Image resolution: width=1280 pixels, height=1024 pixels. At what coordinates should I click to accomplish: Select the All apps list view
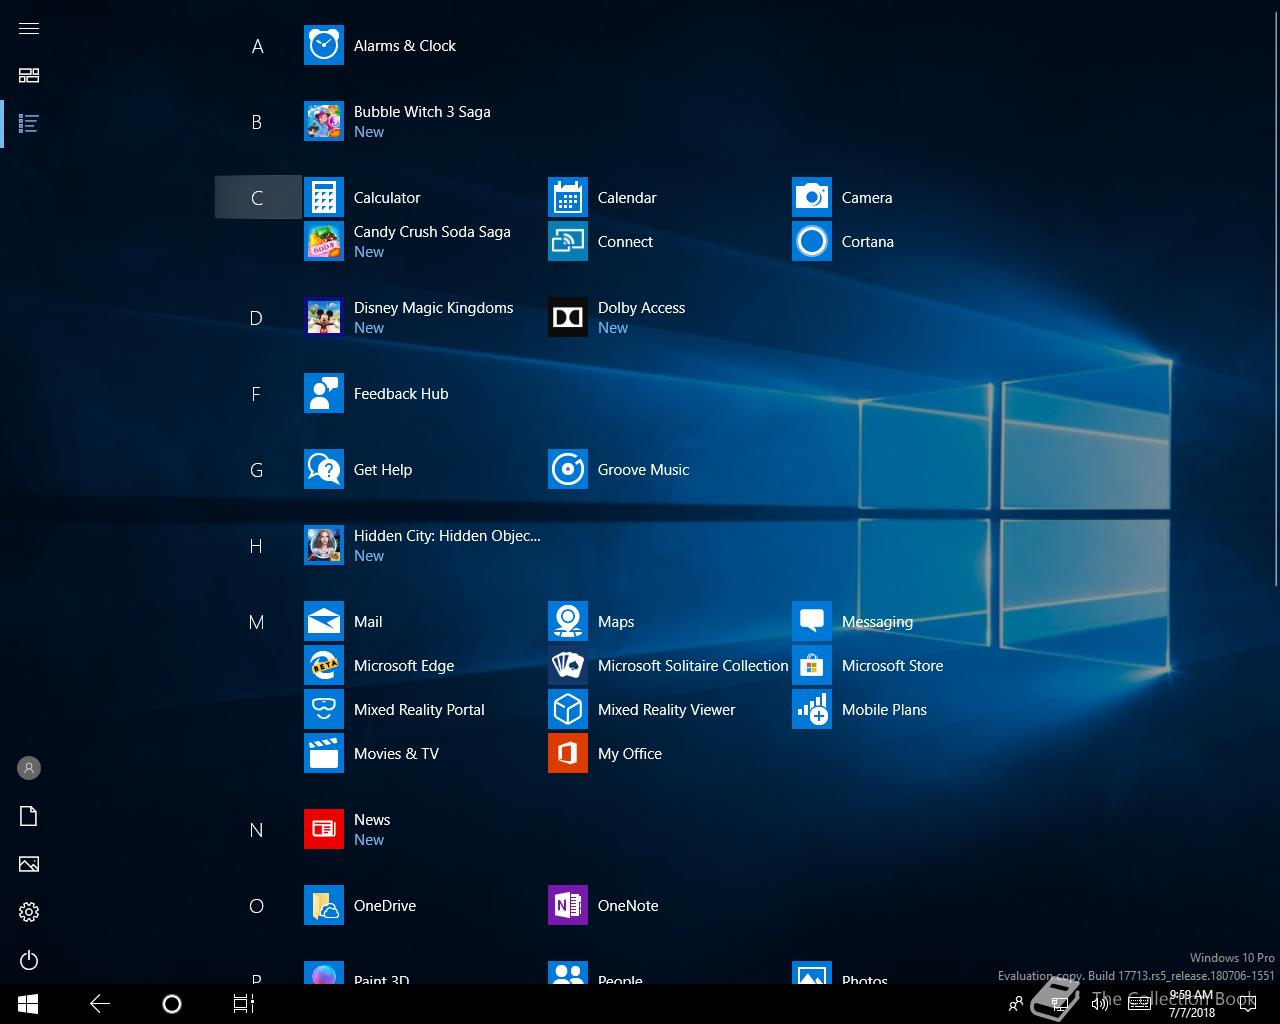point(29,124)
